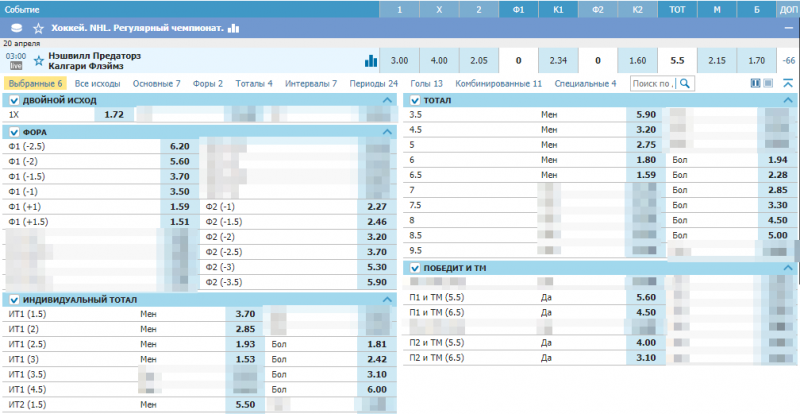Viewport: 800px width, 414px height.
Task: Star the NHL regular championship league
Action: pos(38,28)
